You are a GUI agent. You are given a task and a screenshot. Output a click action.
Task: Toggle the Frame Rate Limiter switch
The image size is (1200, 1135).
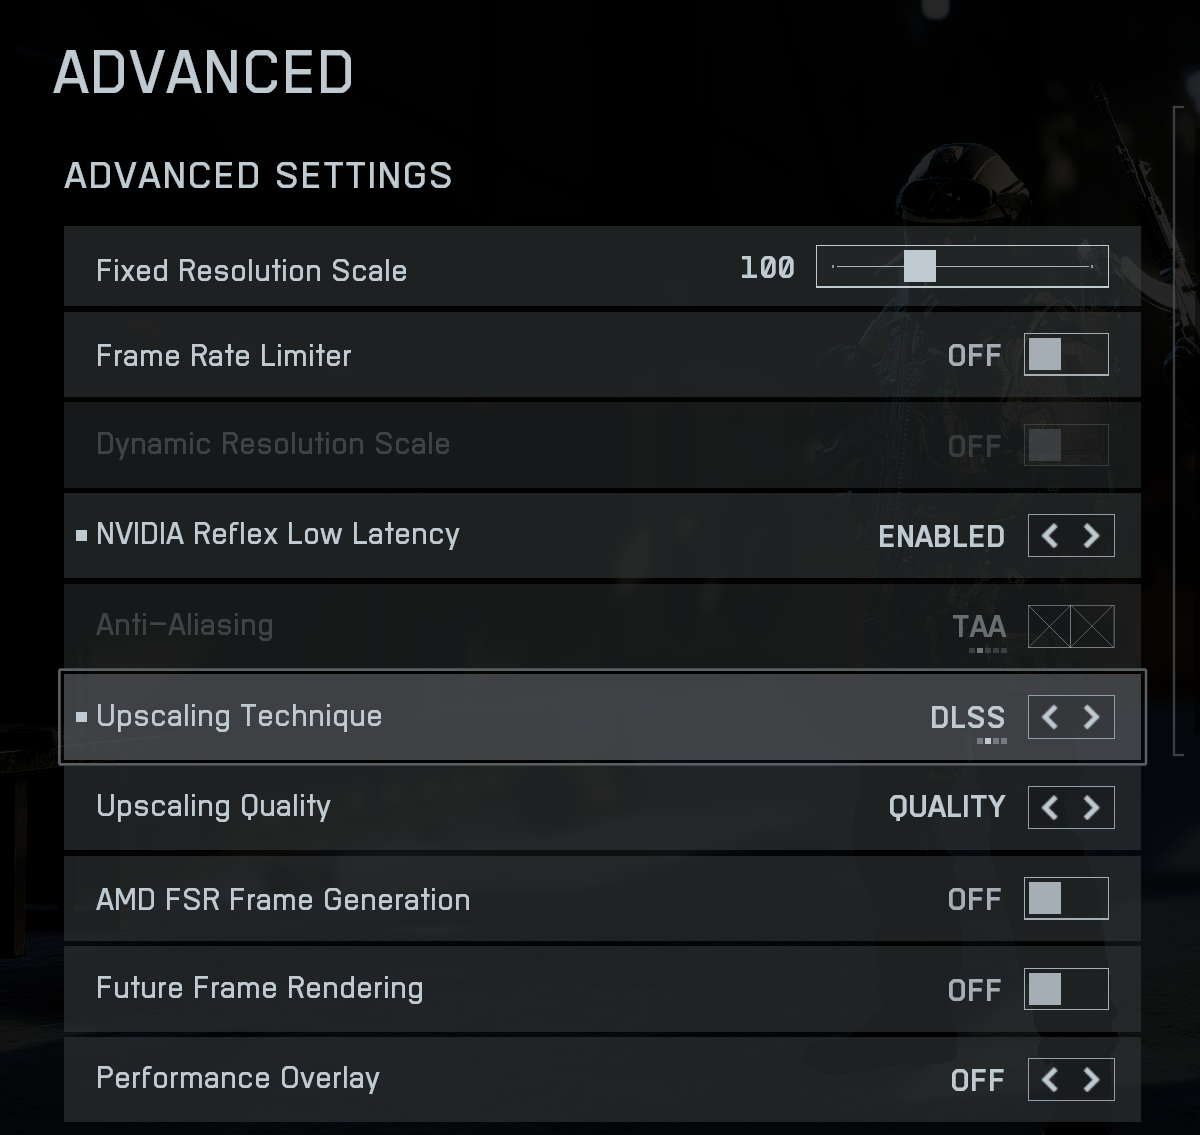(1066, 355)
